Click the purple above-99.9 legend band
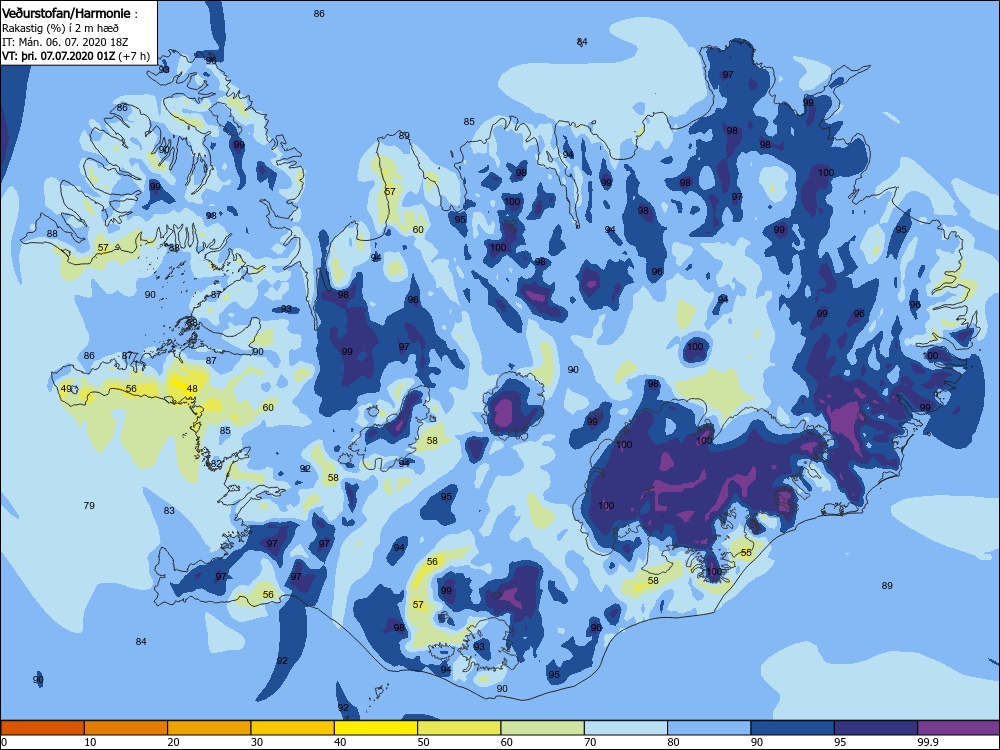Image resolution: width=1000 pixels, height=750 pixels. tap(959, 728)
